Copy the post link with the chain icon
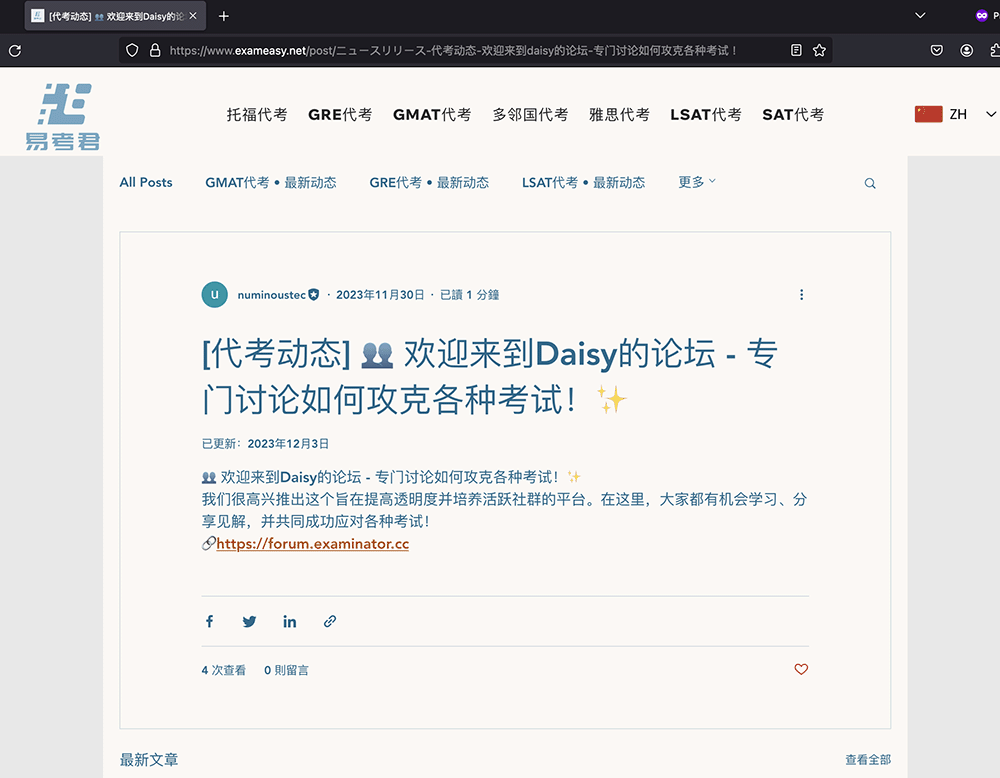 coord(330,621)
